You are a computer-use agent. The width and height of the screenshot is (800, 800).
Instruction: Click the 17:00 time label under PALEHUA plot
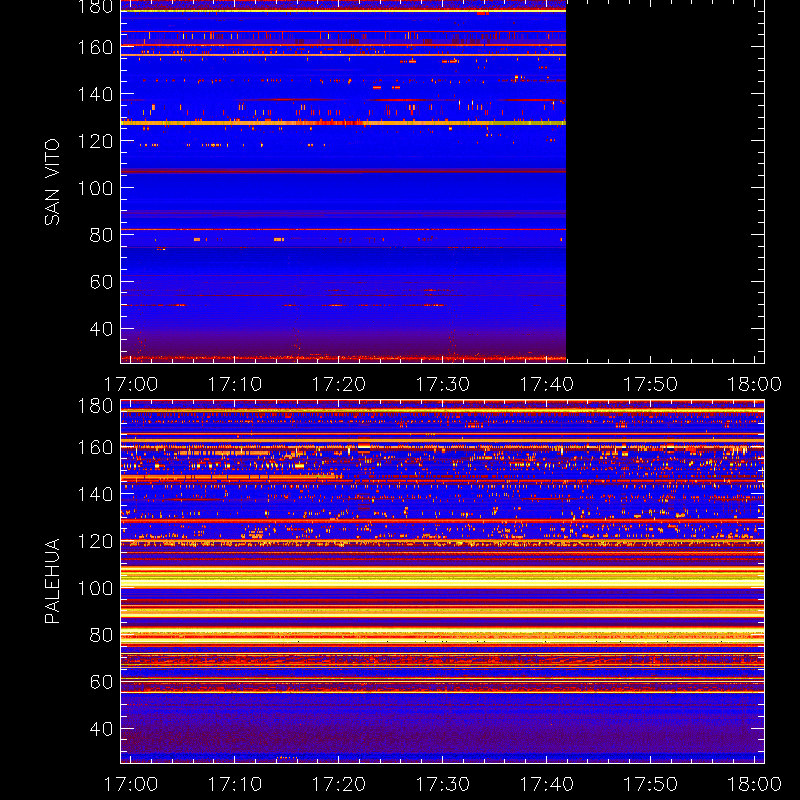click(x=131, y=784)
